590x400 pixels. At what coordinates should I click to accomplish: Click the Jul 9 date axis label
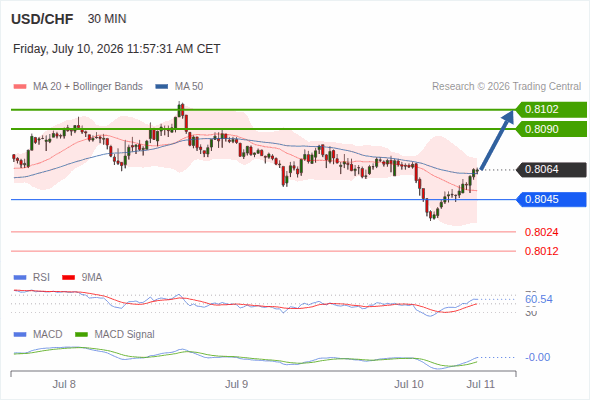(237, 384)
